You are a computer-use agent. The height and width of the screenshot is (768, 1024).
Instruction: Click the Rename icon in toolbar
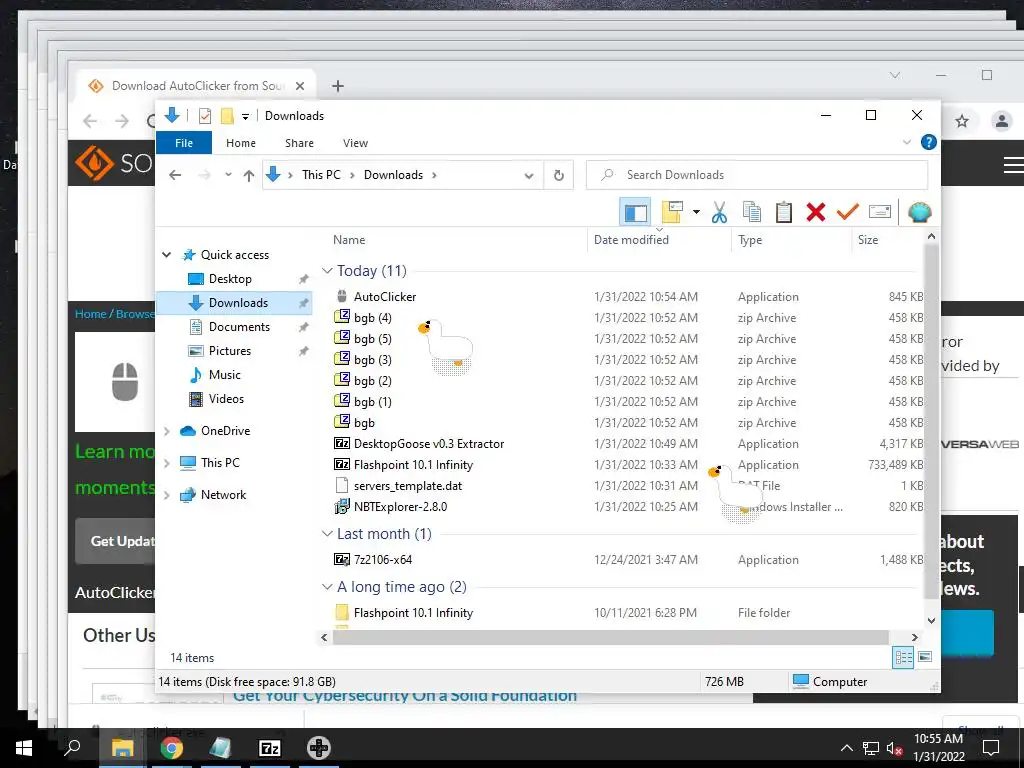(x=880, y=212)
